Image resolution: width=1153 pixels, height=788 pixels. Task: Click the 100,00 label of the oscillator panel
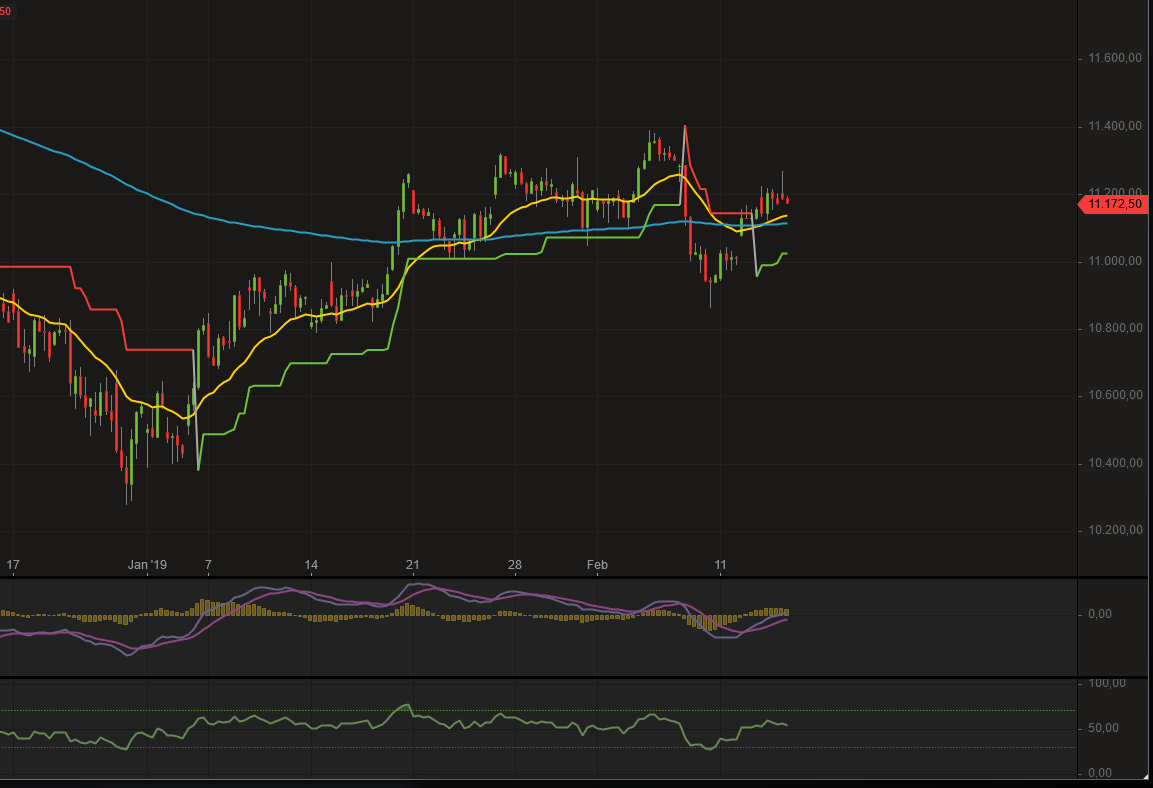pyautogui.click(x=1107, y=683)
